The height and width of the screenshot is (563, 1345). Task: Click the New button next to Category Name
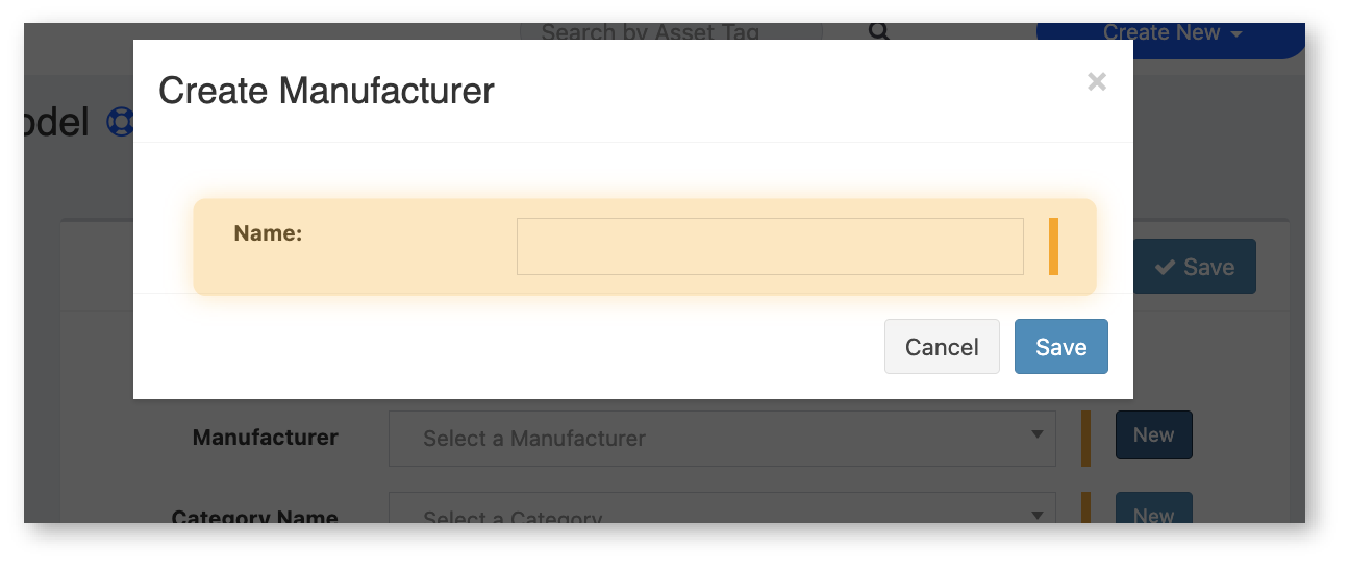[1153, 514]
